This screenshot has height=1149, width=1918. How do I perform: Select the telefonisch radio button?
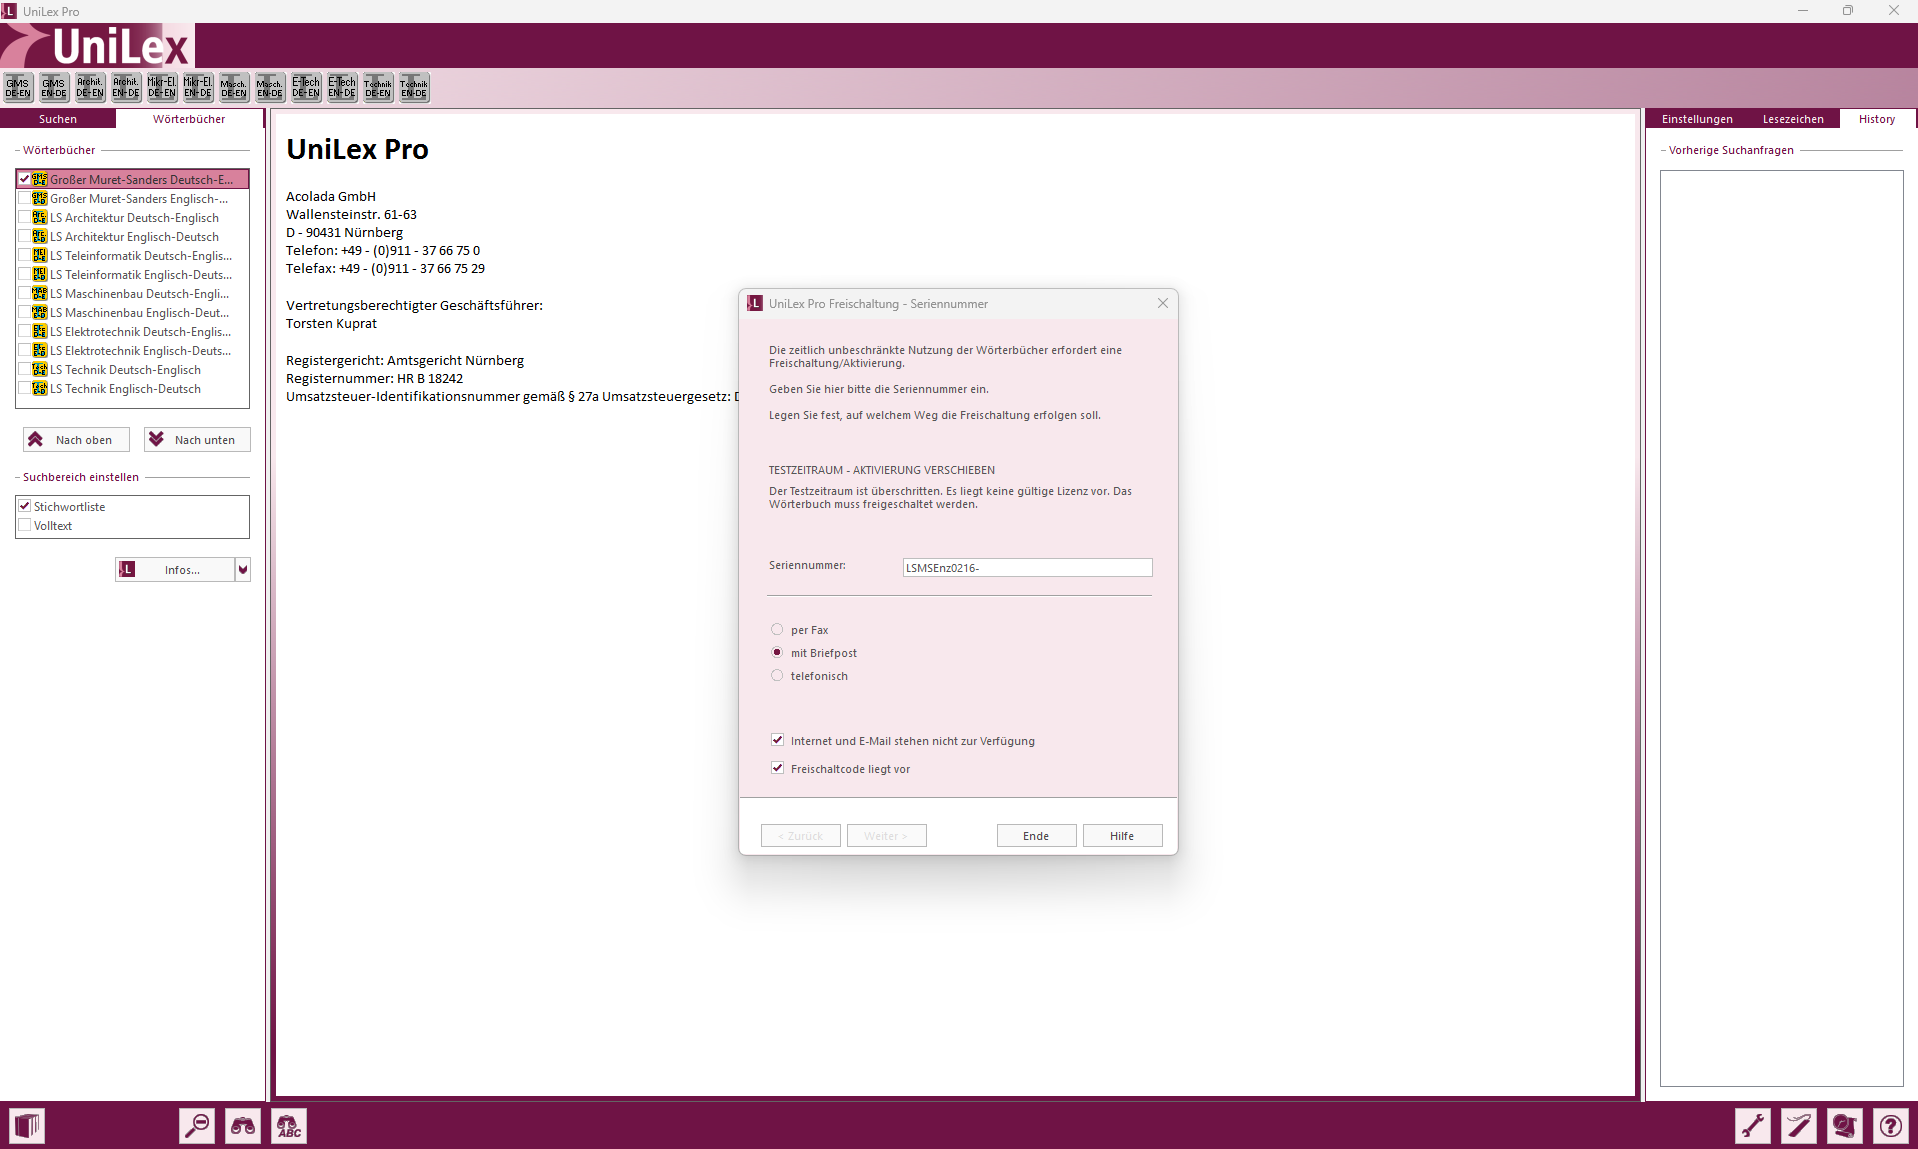pyautogui.click(x=777, y=675)
